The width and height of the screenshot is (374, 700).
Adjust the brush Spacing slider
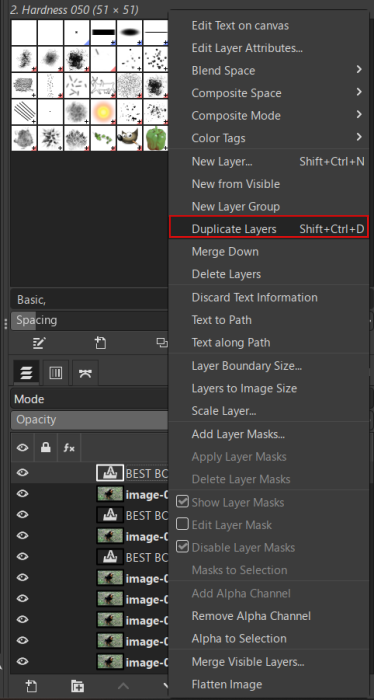coord(89,321)
